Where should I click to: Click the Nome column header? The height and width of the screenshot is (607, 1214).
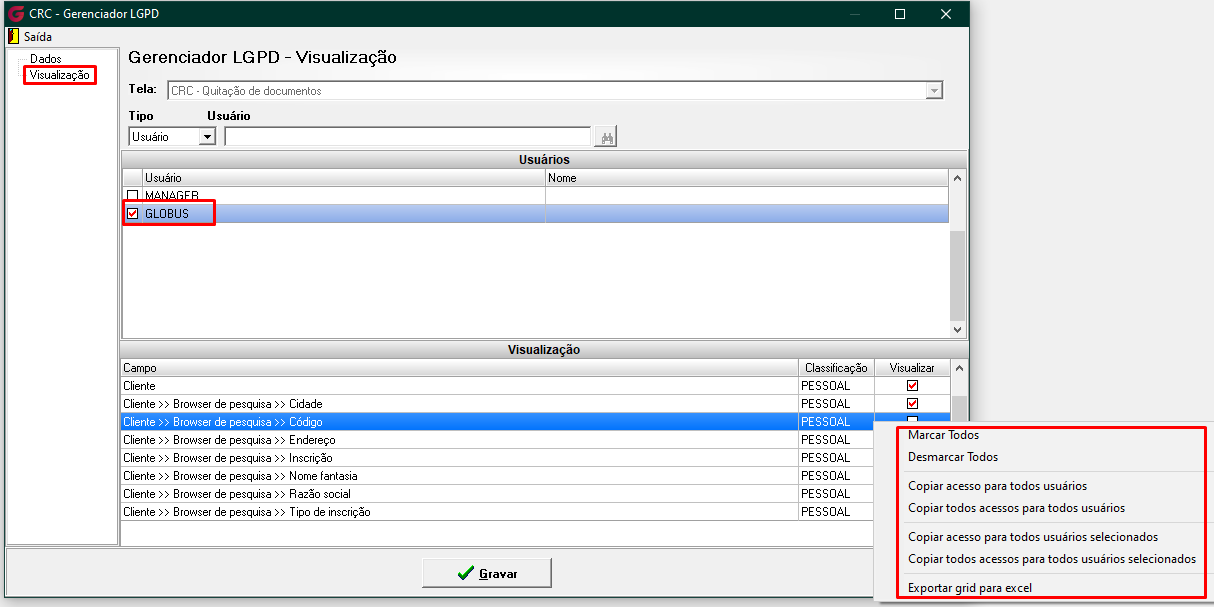748,178
